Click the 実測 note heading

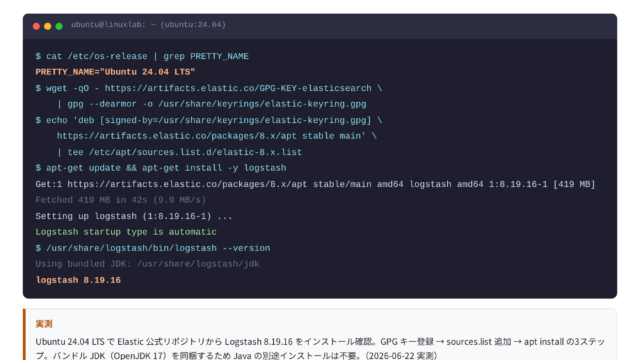click(x=44, y=324)
